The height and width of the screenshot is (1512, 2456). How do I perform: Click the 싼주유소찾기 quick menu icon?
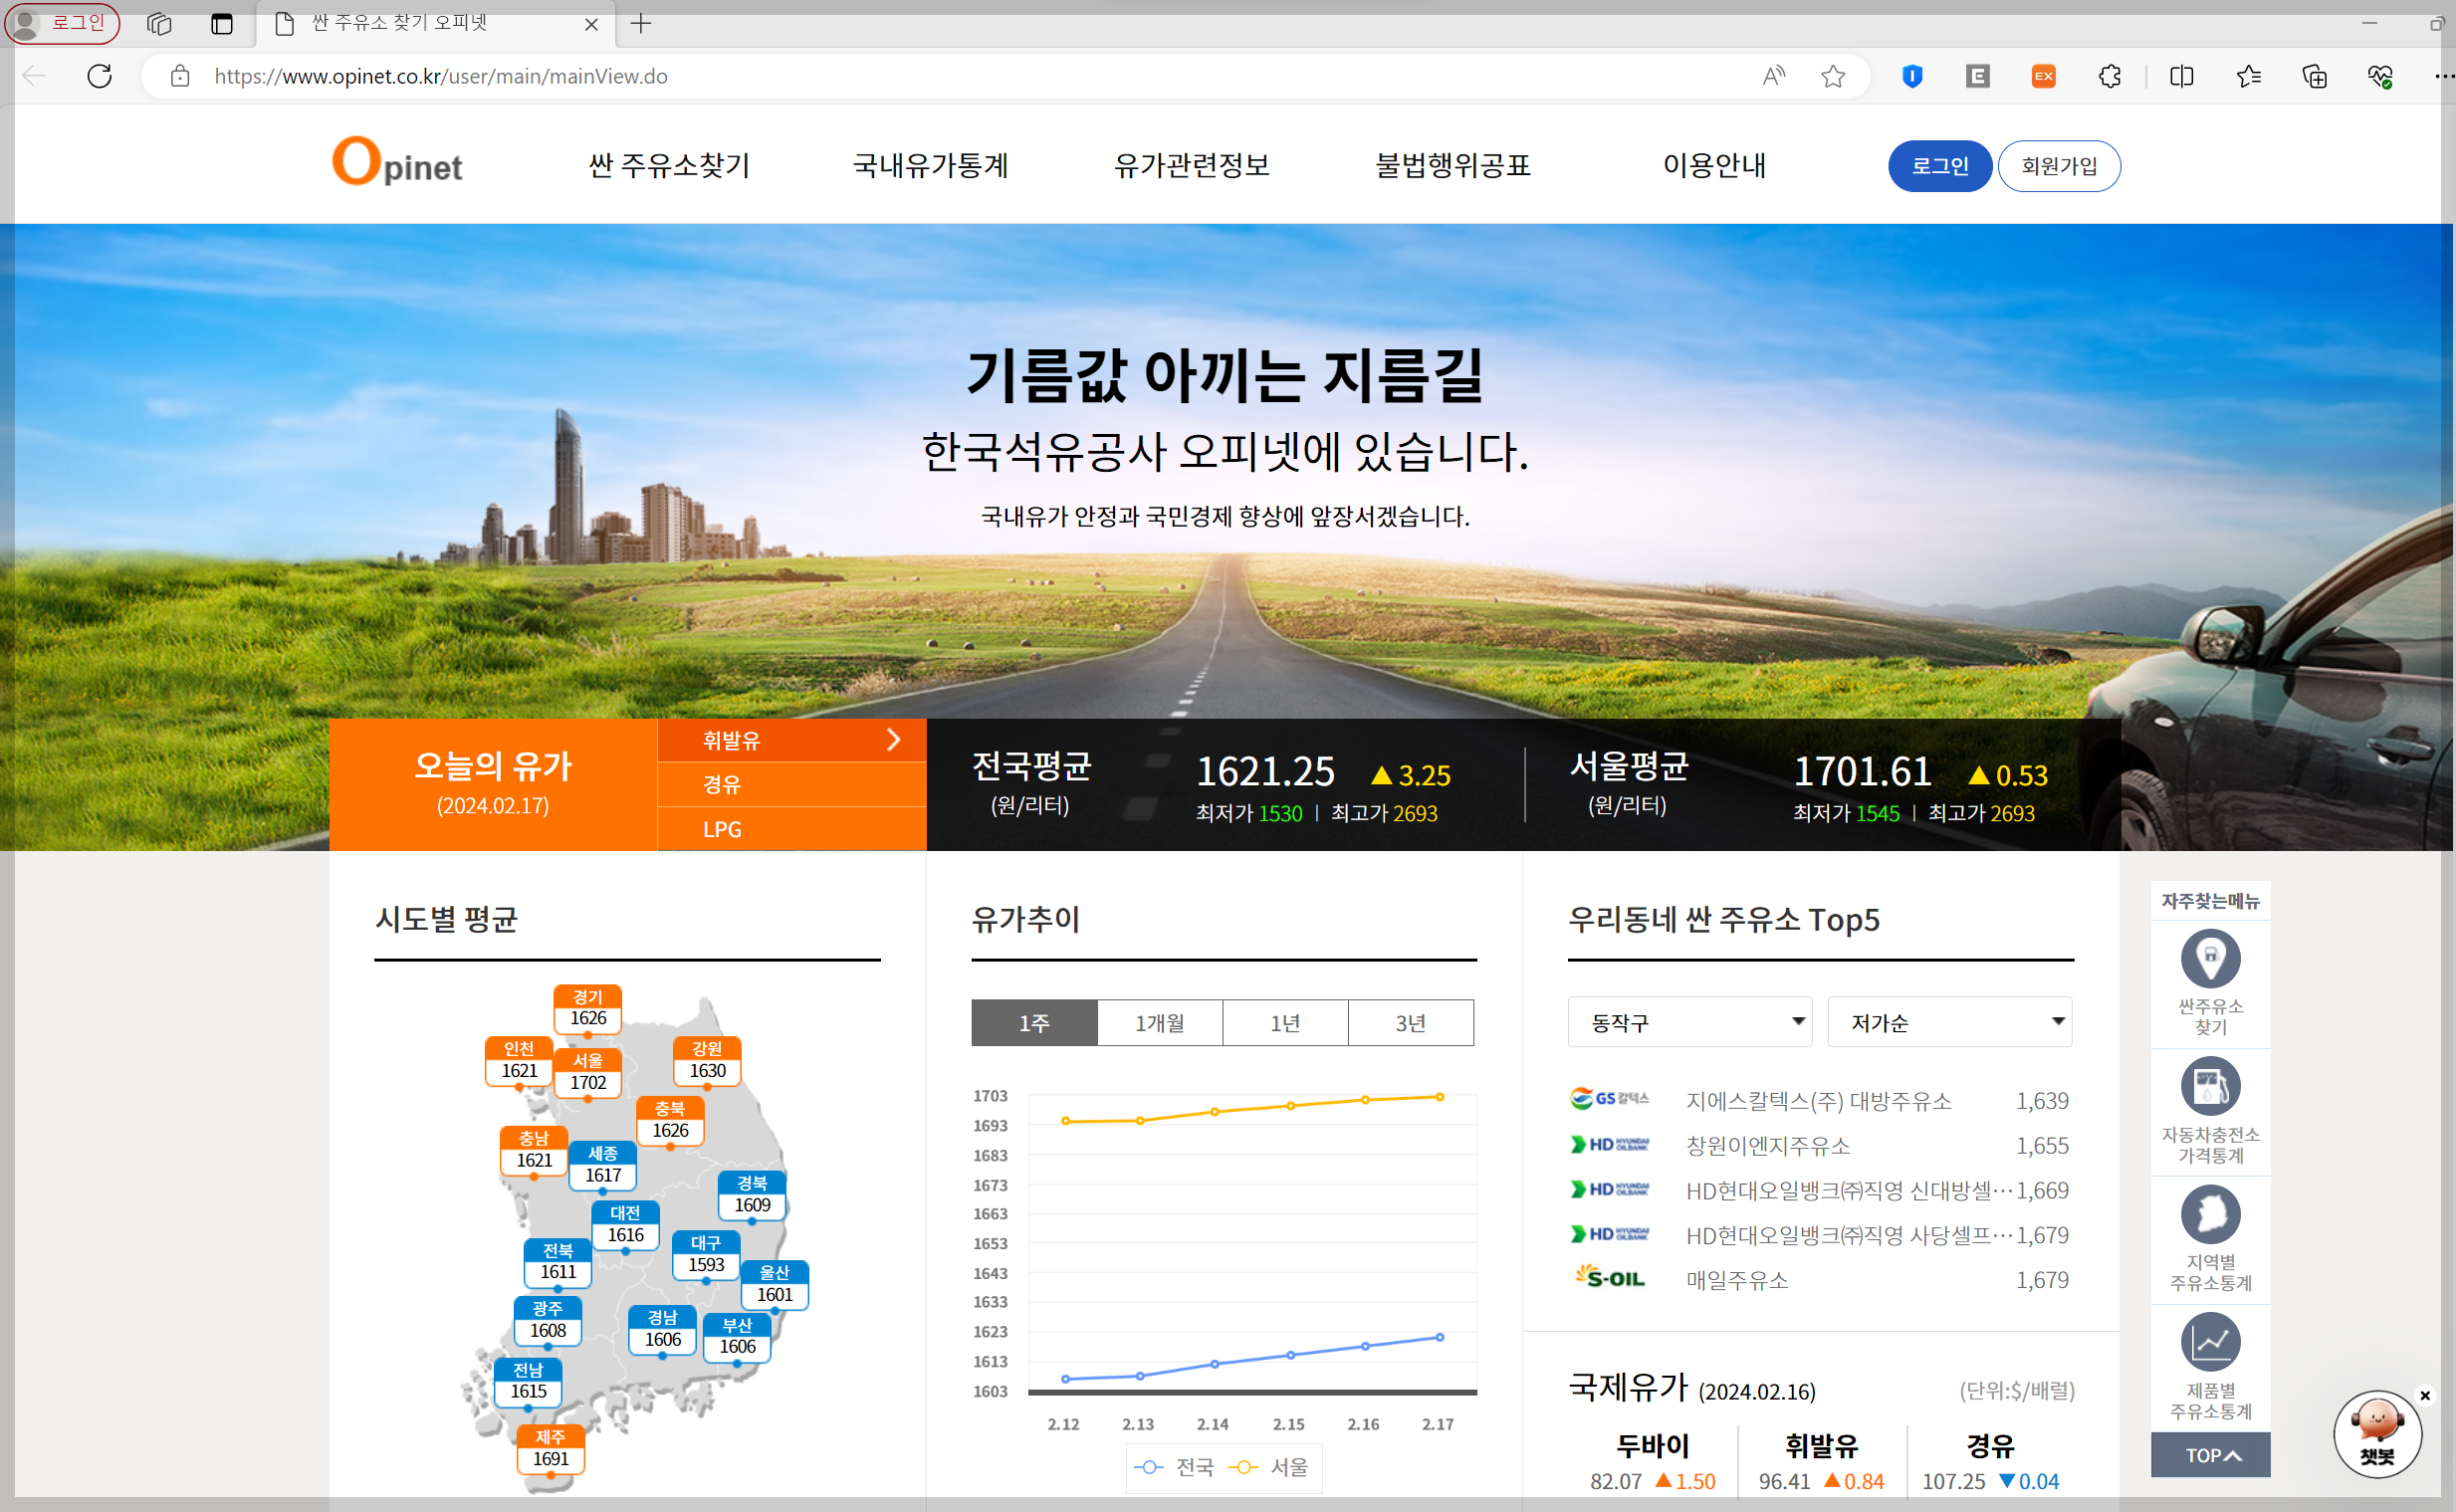click(2210, 959)
